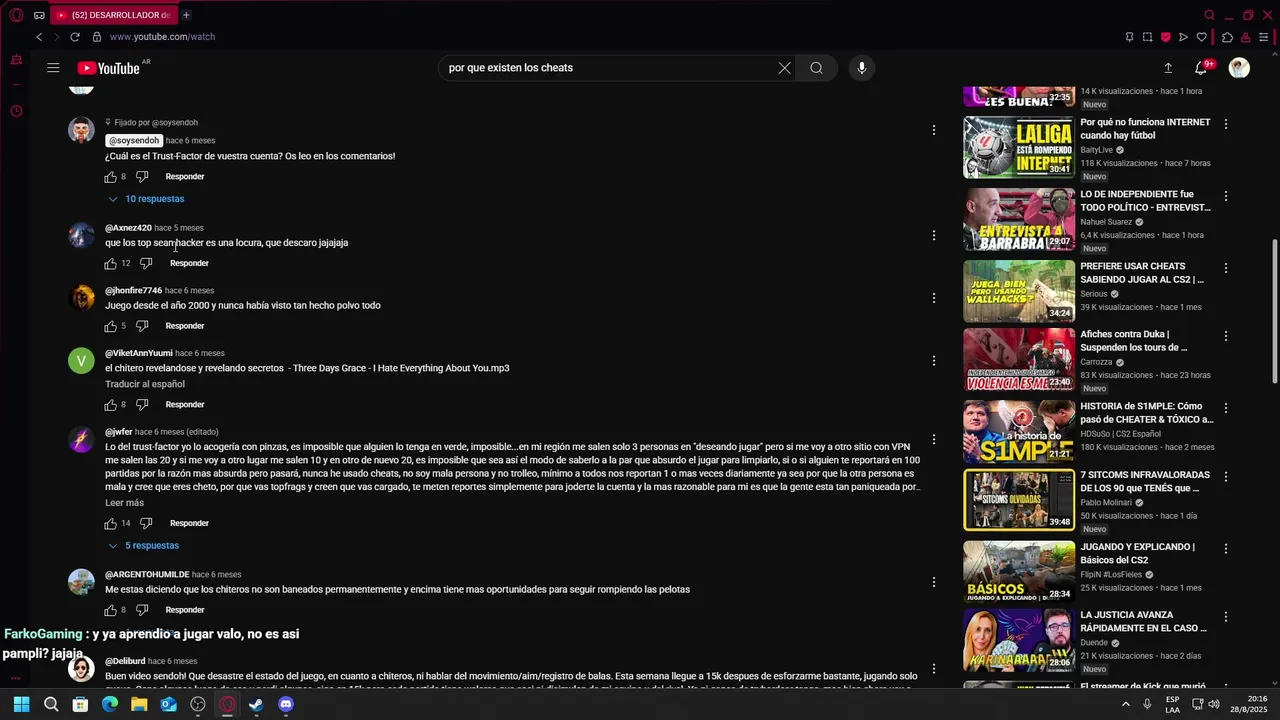Open the @soysendoh channel badge
Screen dimensions: 1280x720
click(134, 141)
